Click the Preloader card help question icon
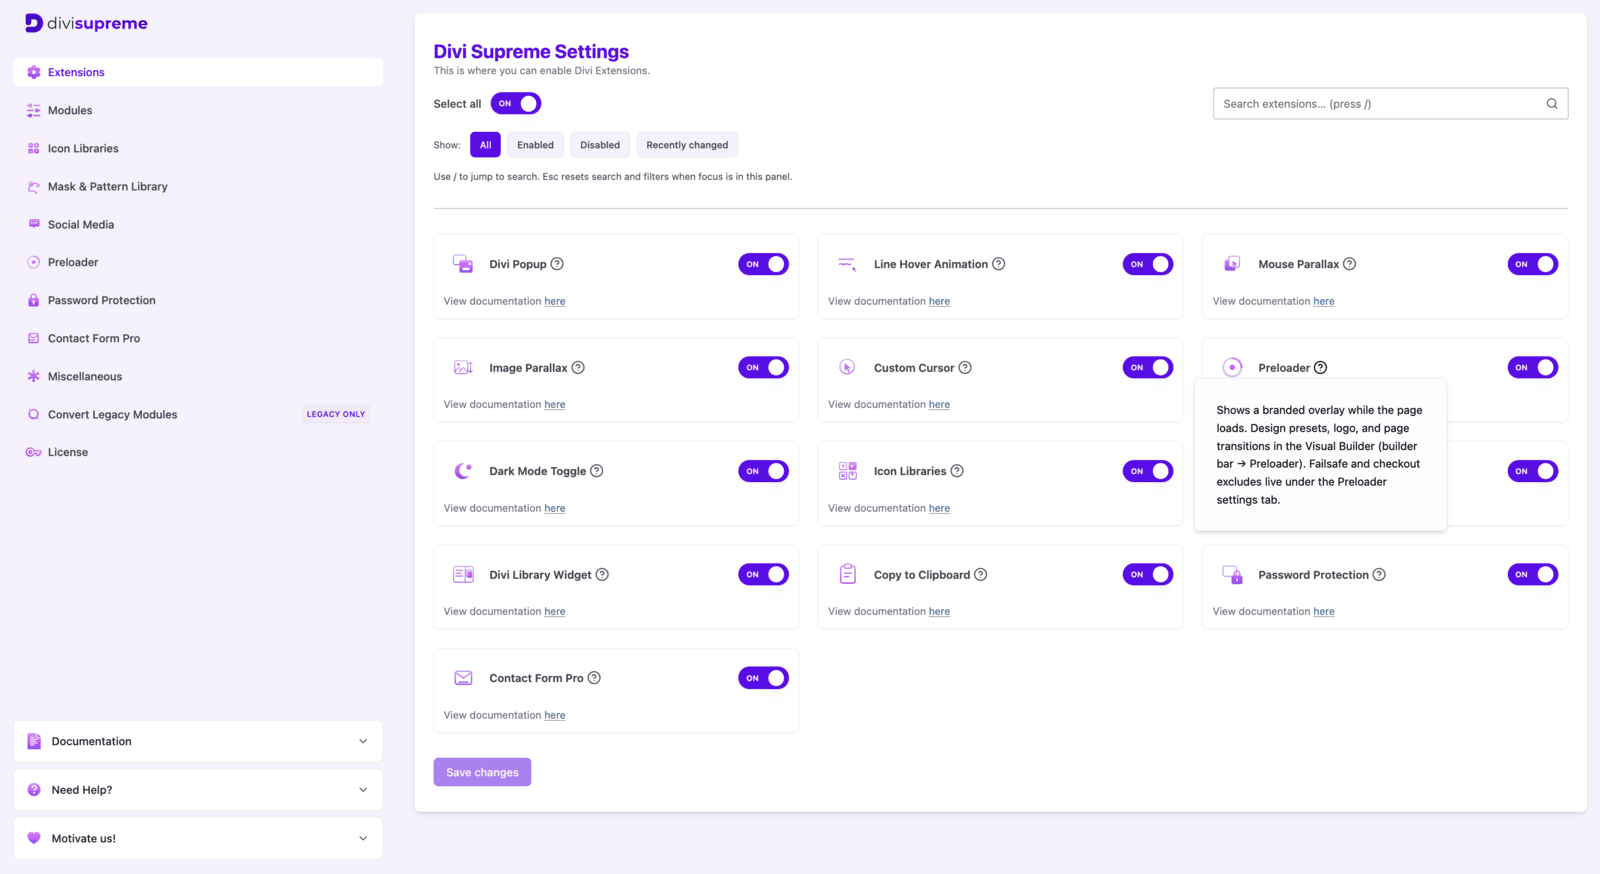1600x874 pixels. point(1320,368)
